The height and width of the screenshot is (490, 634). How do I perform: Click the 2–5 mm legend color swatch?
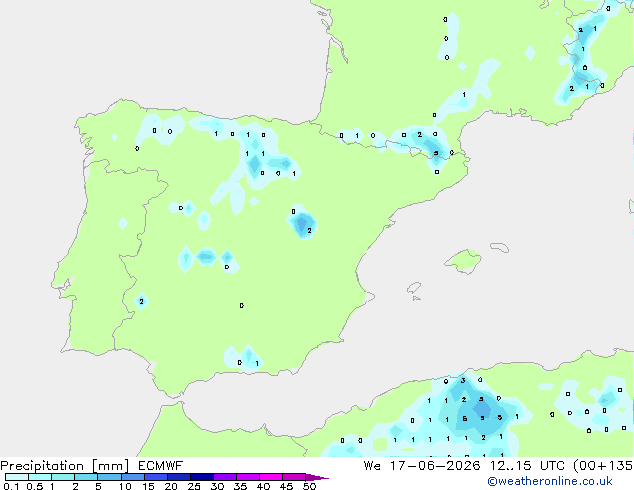pos(86,477)
